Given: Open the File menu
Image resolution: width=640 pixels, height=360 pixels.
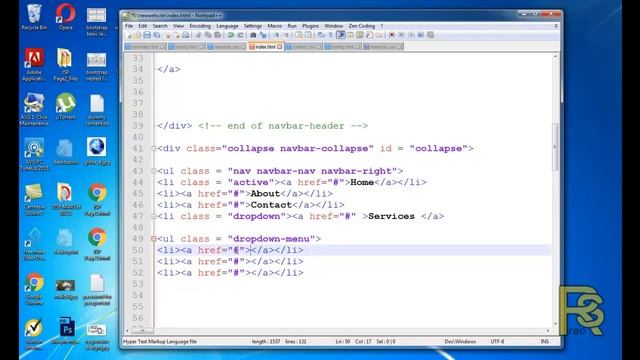Looking at the screenshot, I should coord(129,26).
